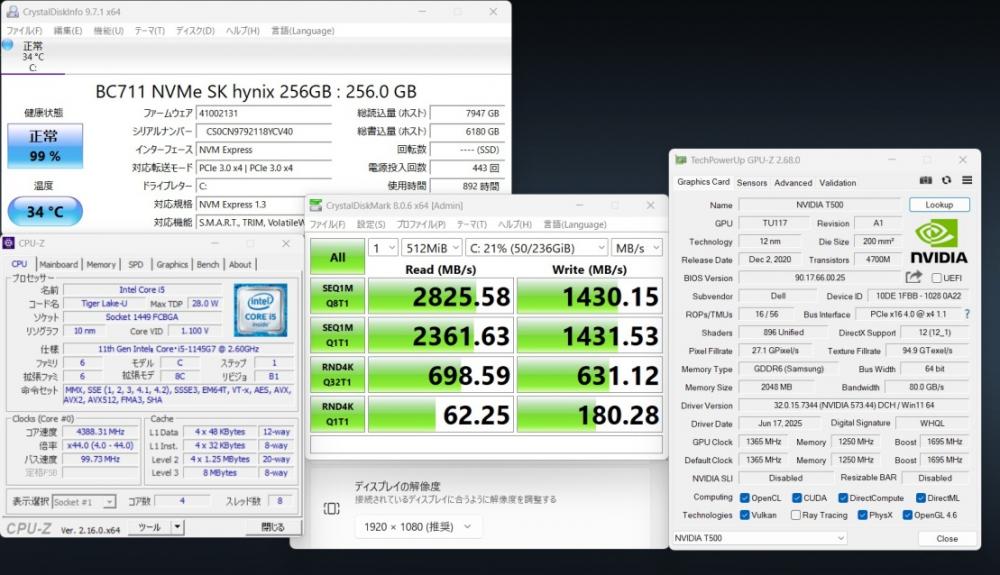
Task: Switch to the Memory tab in CPU-Z
Action: pos(101,264)
